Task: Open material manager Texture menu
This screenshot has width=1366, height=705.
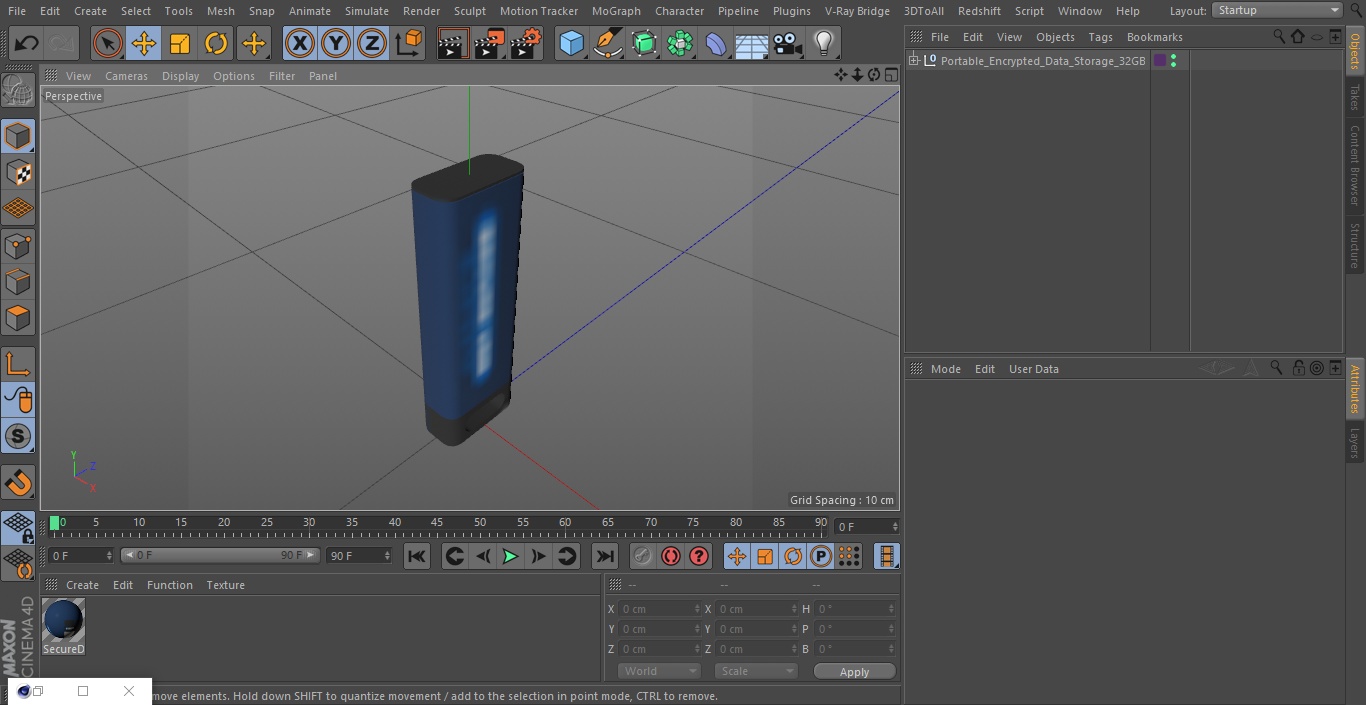Action: 226,585
